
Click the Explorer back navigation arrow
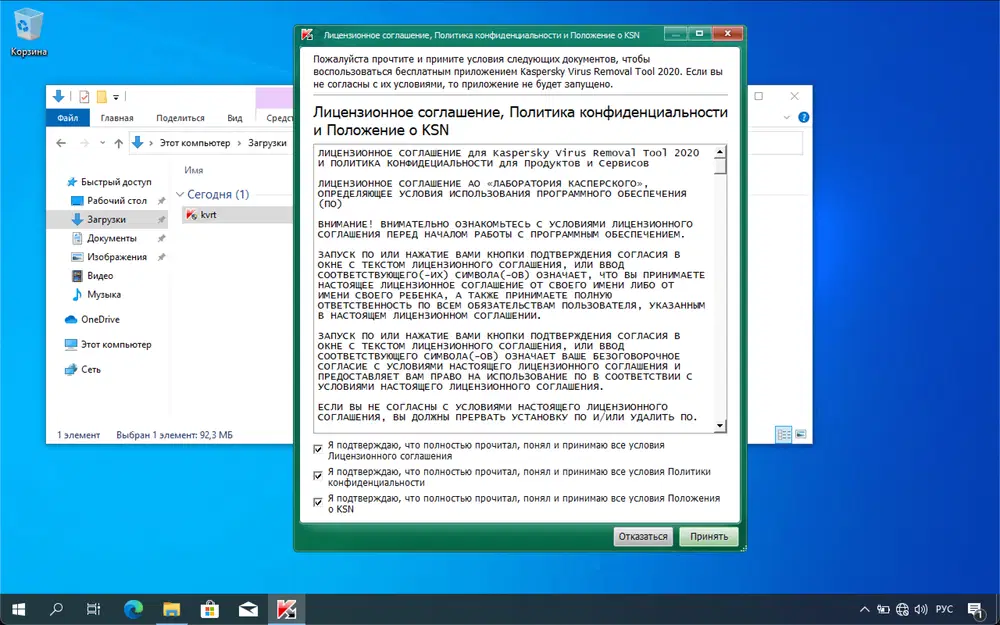61,143
